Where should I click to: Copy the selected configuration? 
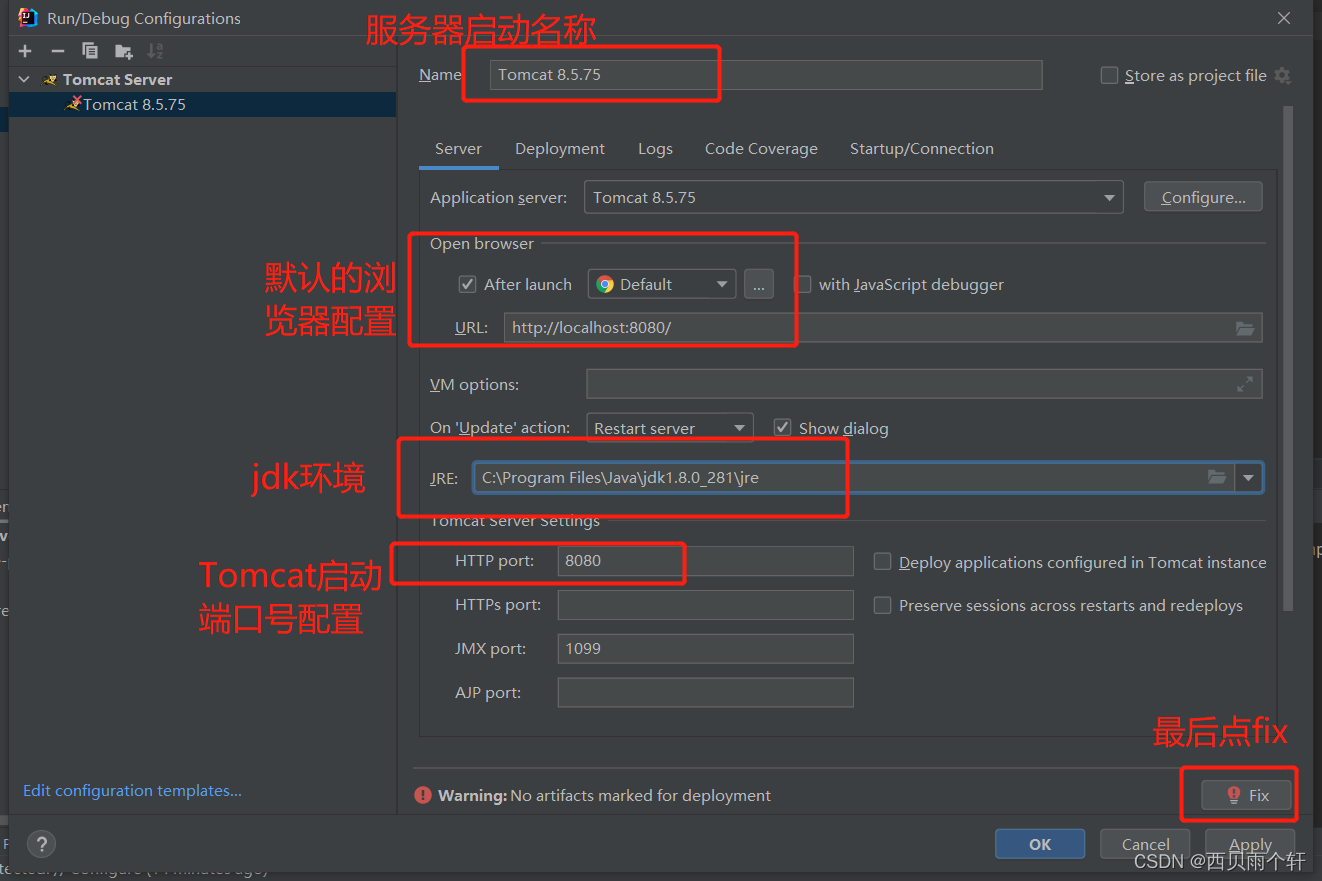click(x=90, y=51)
